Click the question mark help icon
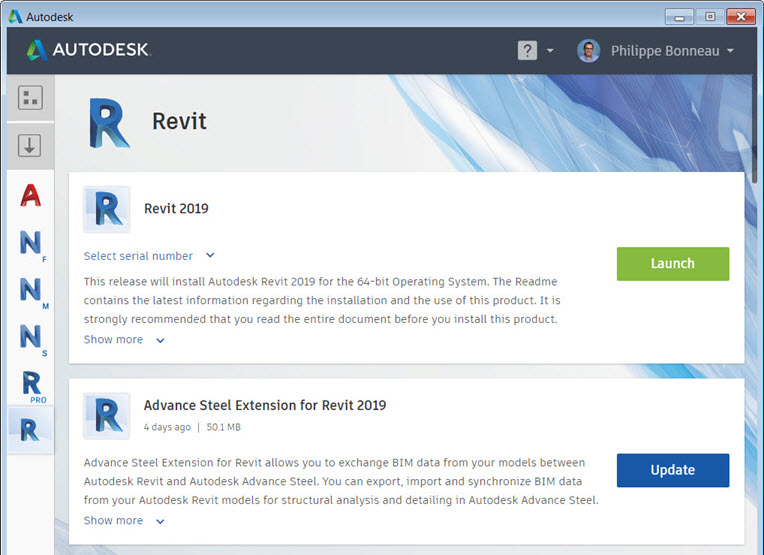This screenshot has width=764, height=555. 527,51
